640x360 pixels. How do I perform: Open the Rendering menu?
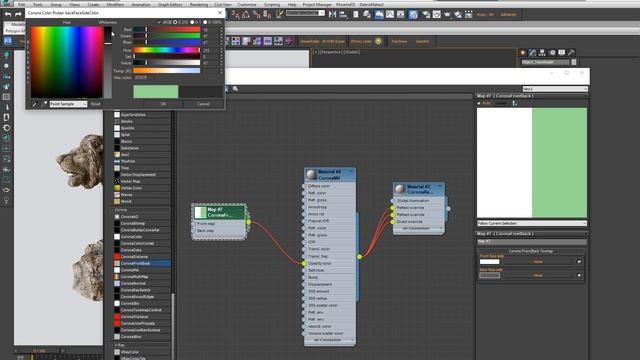coord(199,4)
